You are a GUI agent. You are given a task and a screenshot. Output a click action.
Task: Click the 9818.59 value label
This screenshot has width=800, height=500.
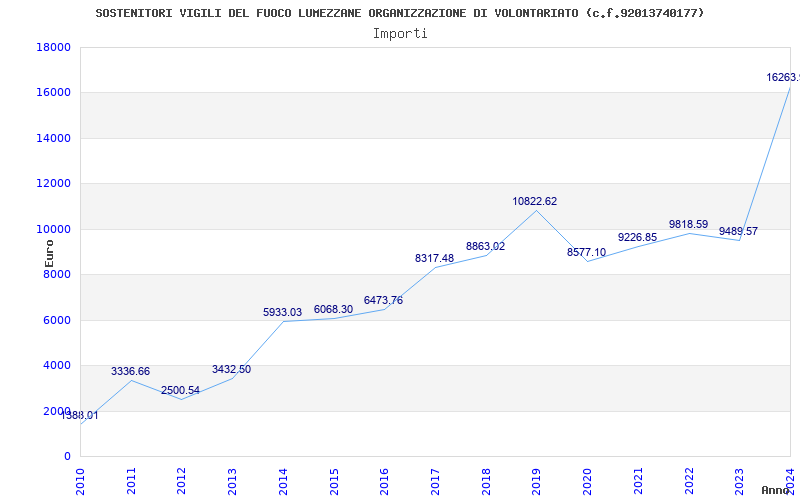click(x=688, y=224)
